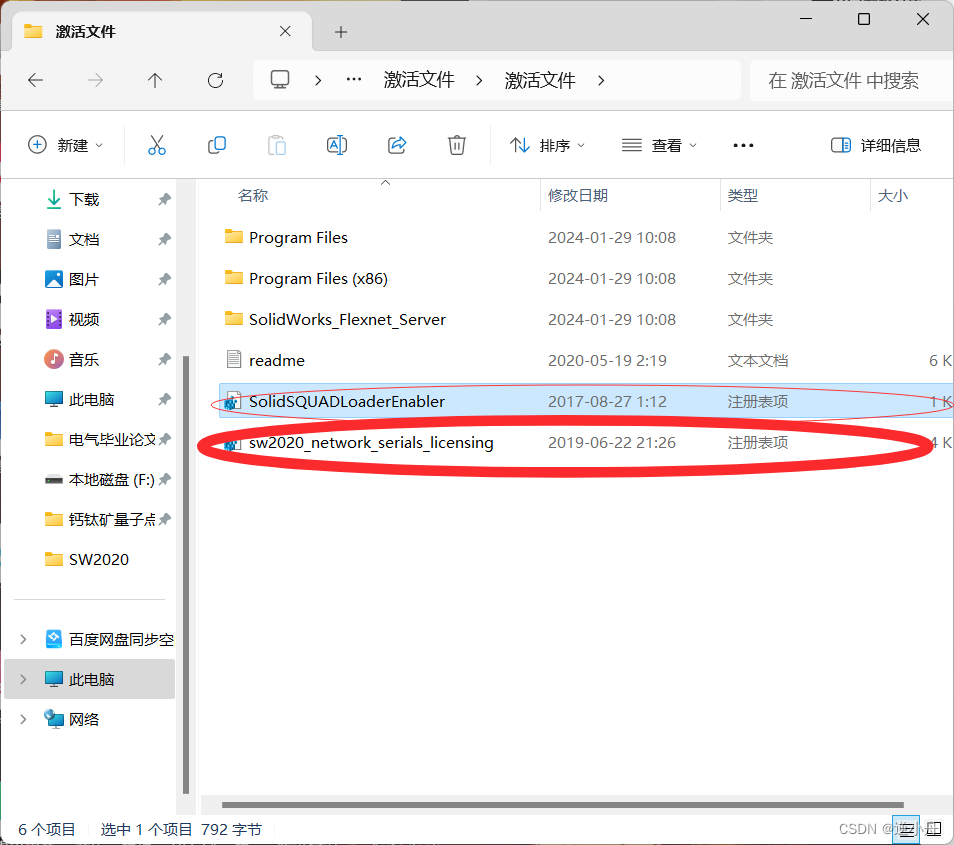The width and height of the screenshot is (954, 845).
Task: Open Music (音乐) in sidebar
Action: (83, 360)
